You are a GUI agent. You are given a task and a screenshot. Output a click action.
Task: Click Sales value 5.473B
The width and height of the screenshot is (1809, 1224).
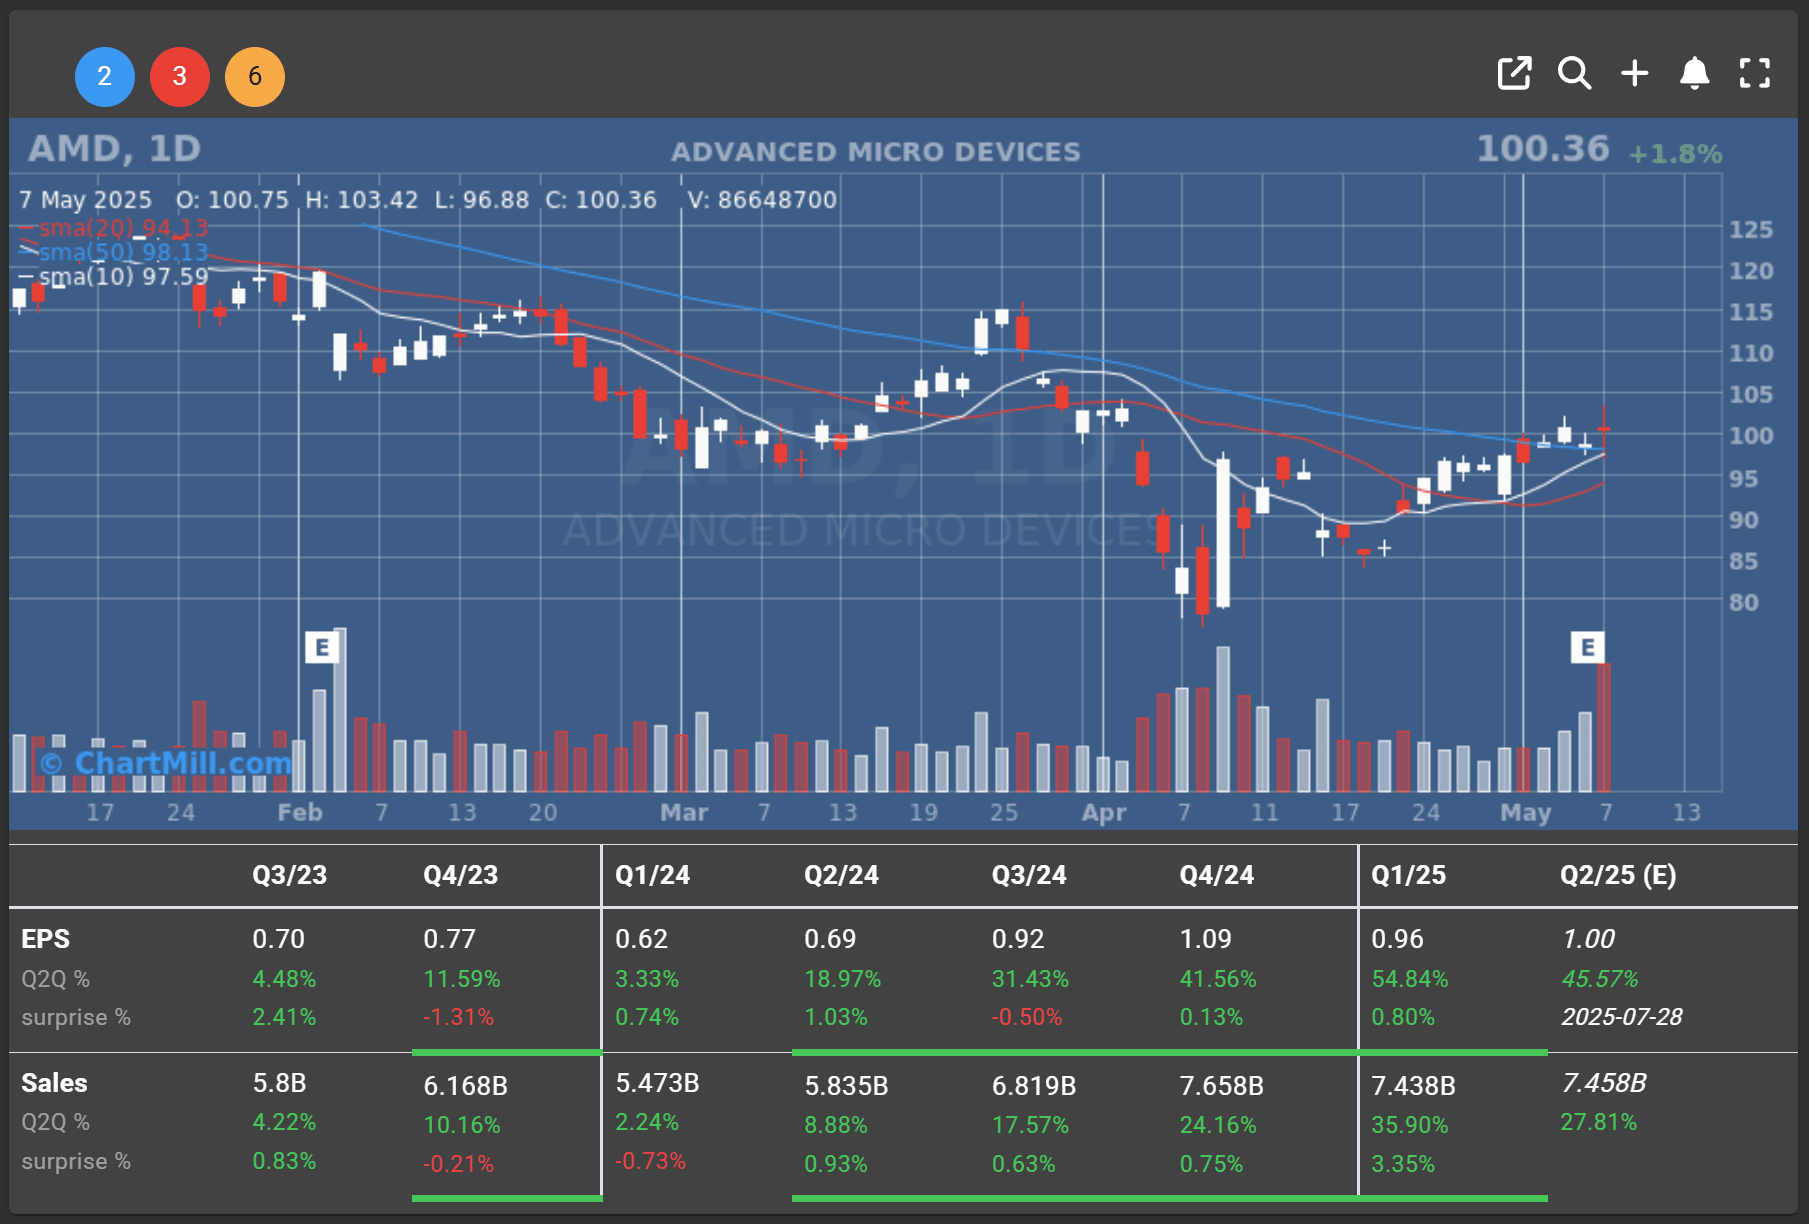click(x=658, y=1083)
